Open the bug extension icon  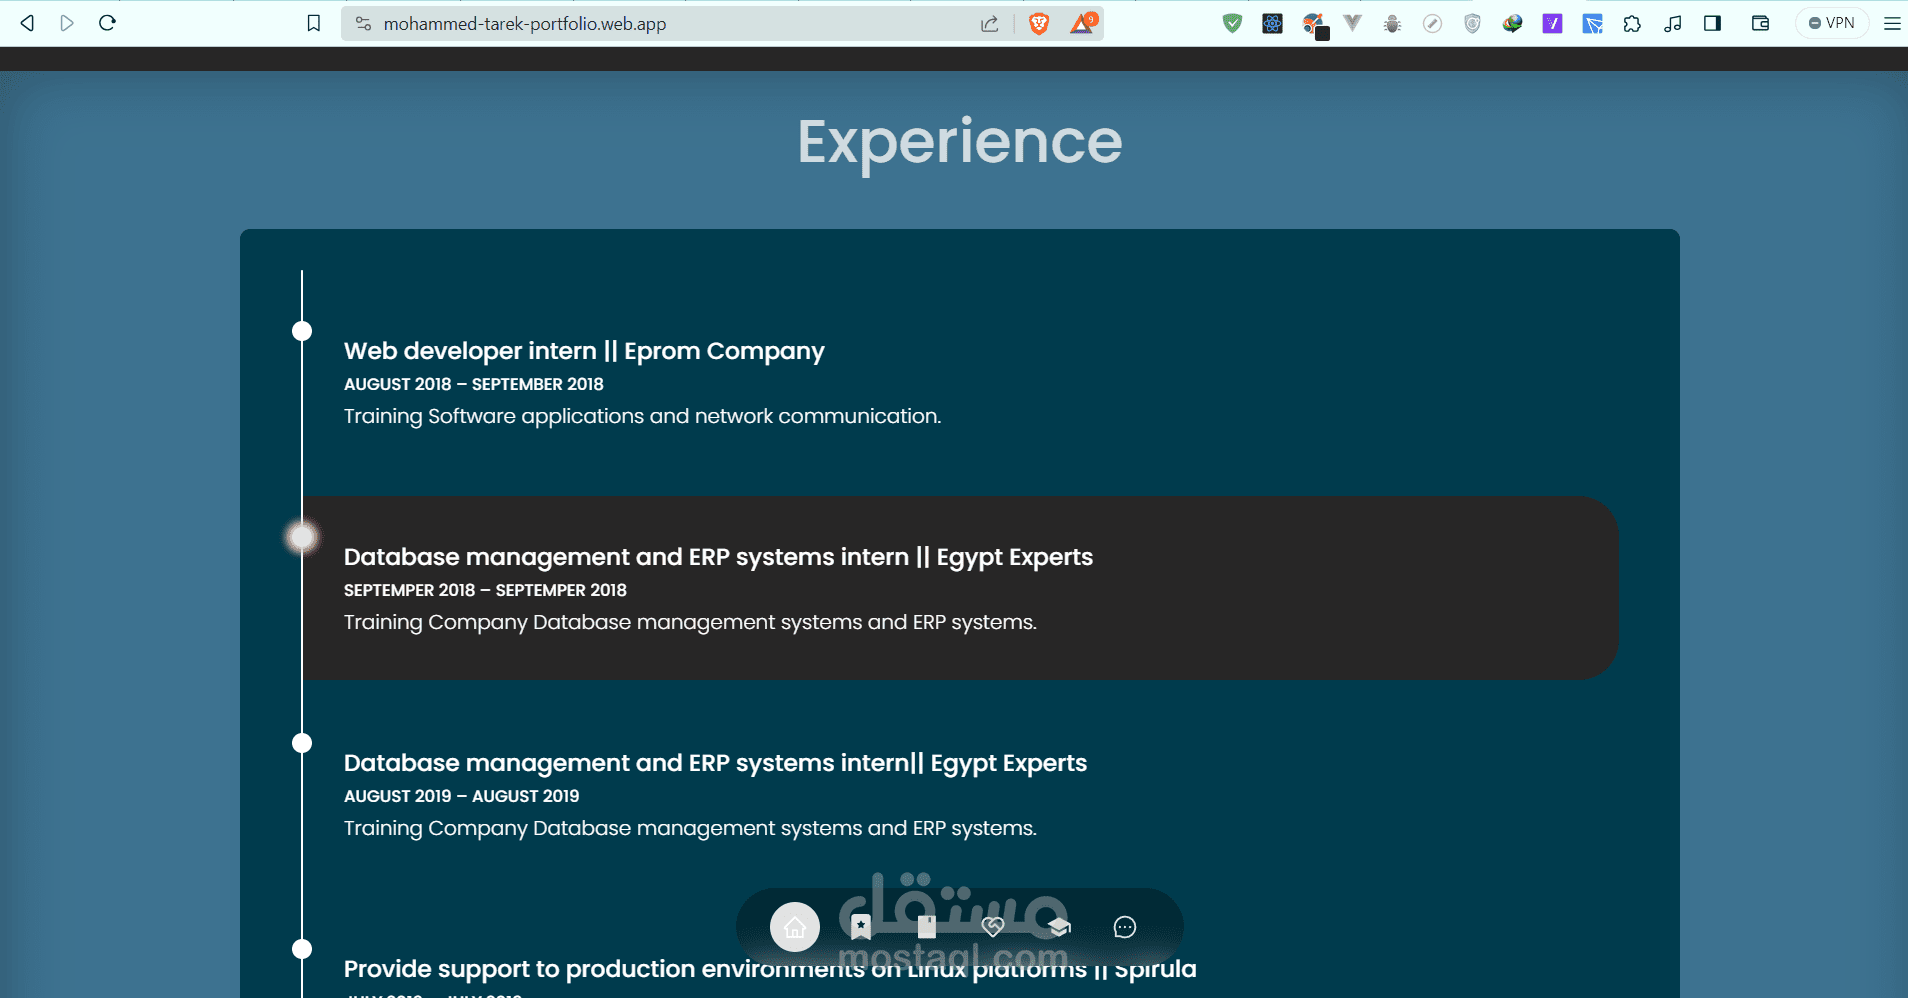click(x=1392, y=24)
